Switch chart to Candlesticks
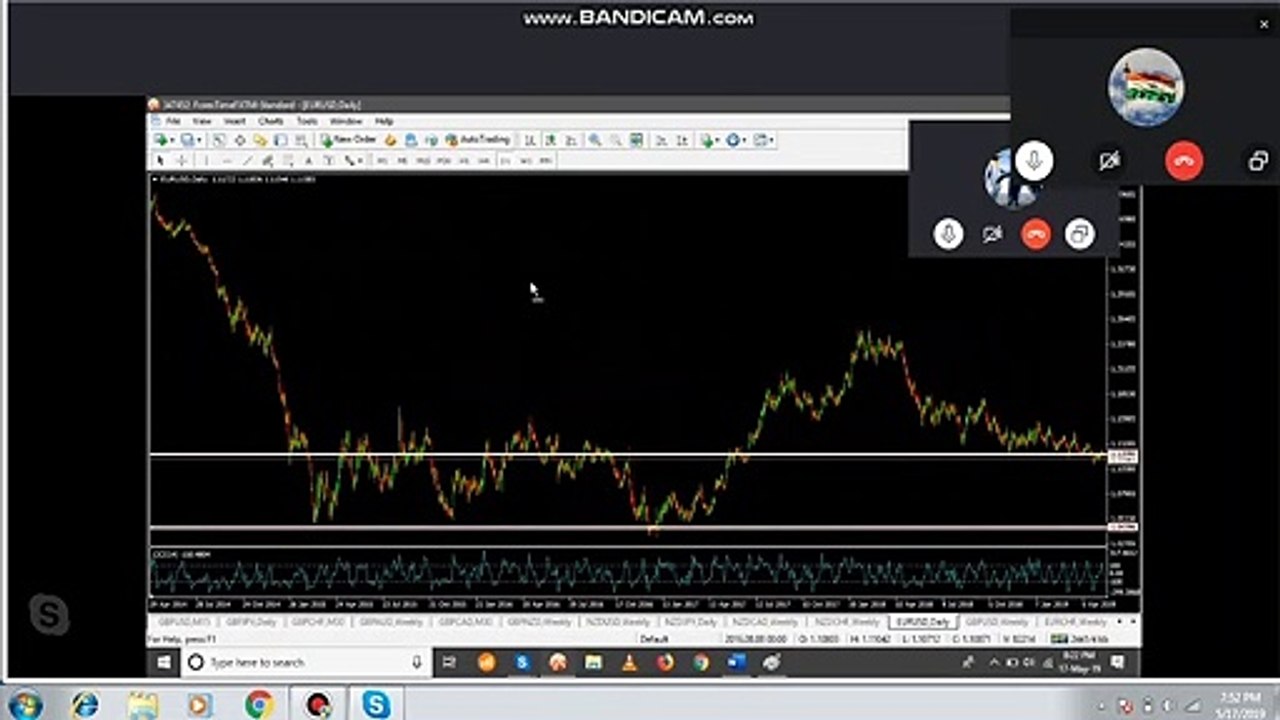This screenshot has width=1280, height=720. (550, 140)
